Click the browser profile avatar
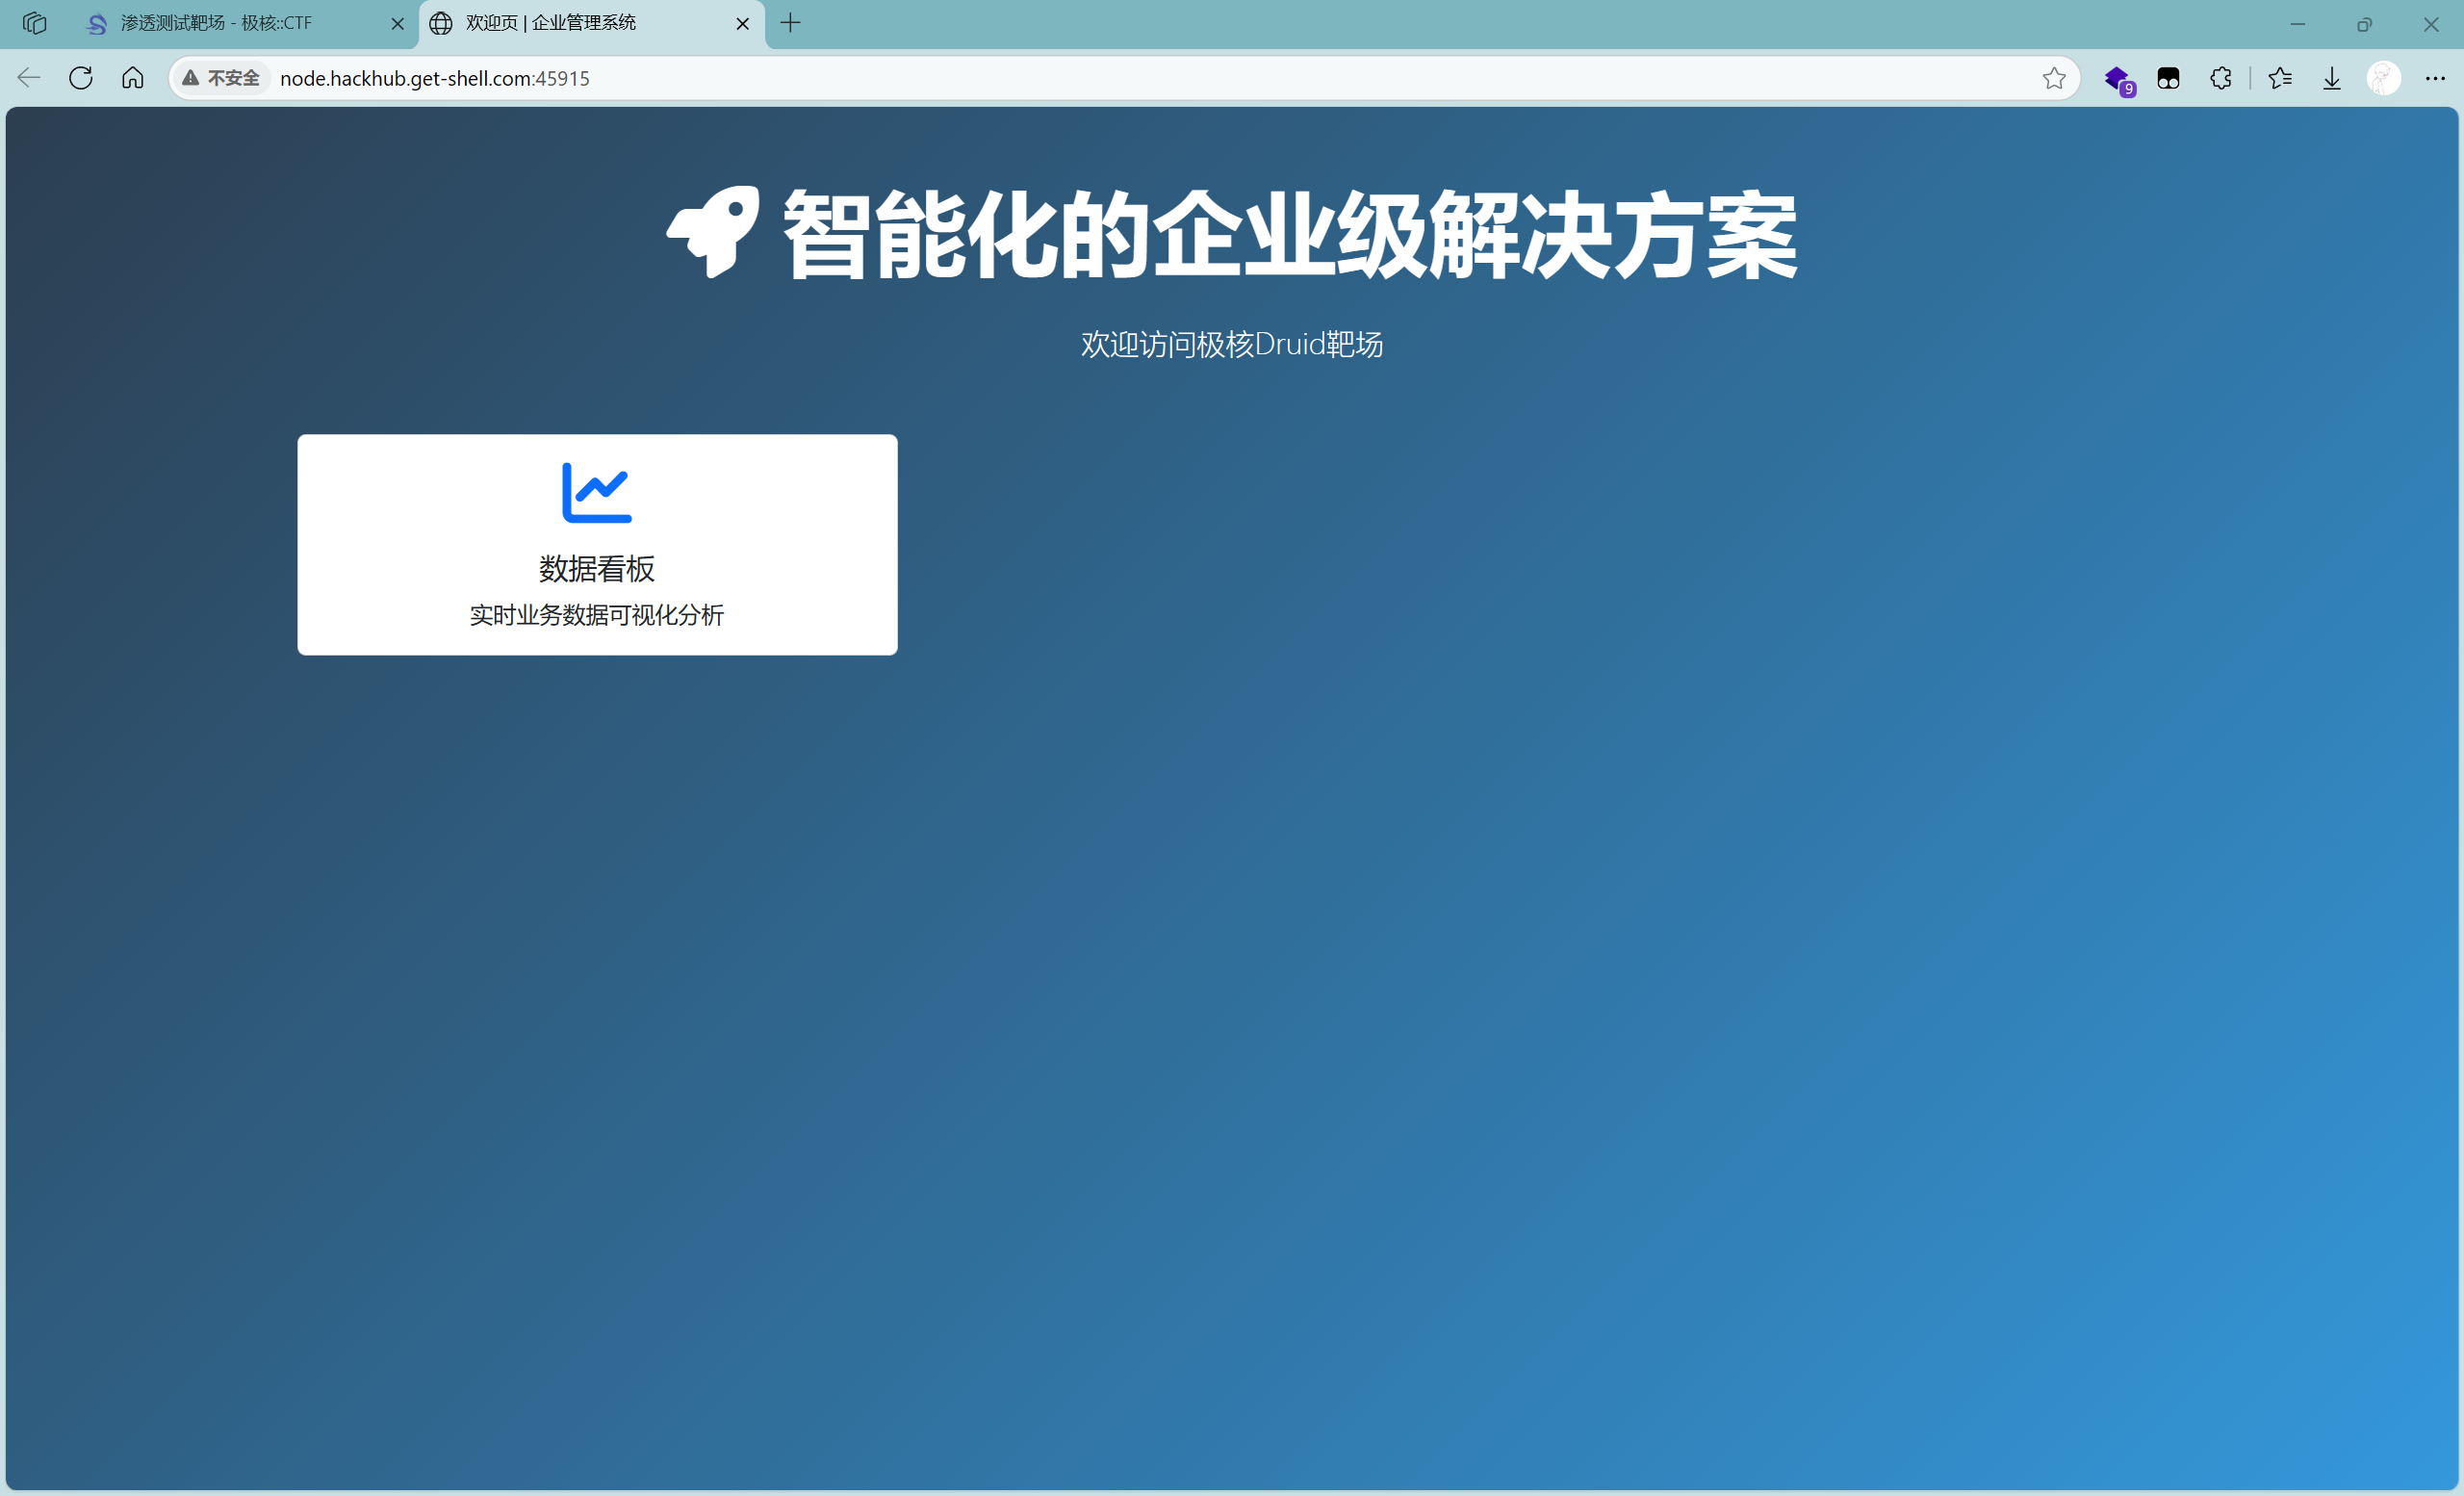Viewport: 2464px width, 1496px height. (2384, 78)
